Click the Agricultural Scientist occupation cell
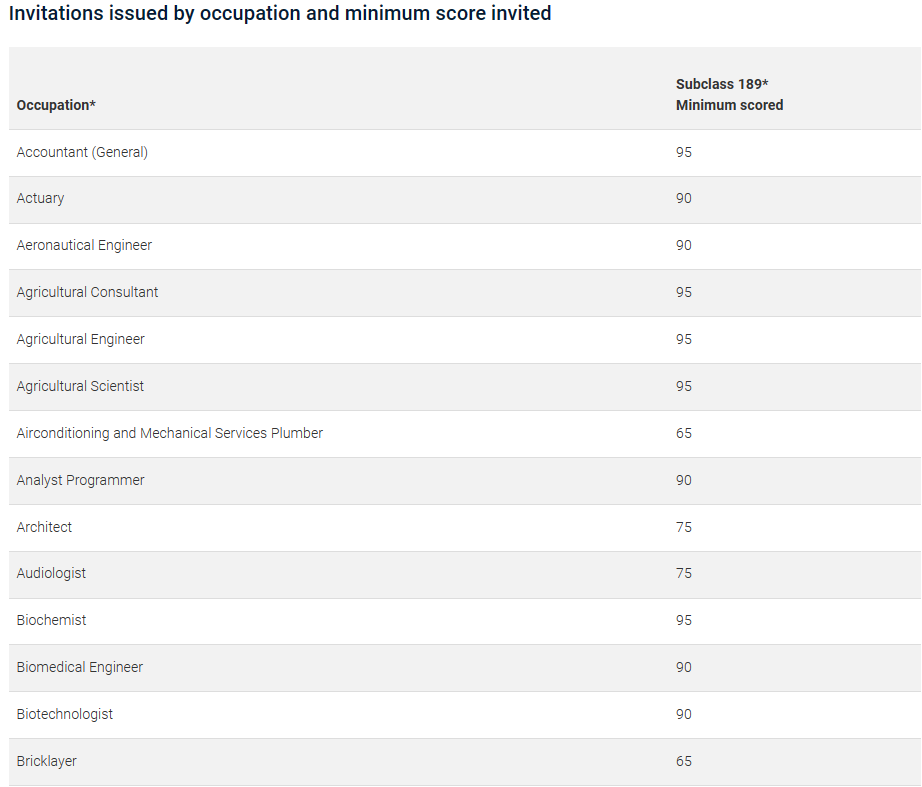The height and width of the screenshot is (787, 922). pos(80,386)
